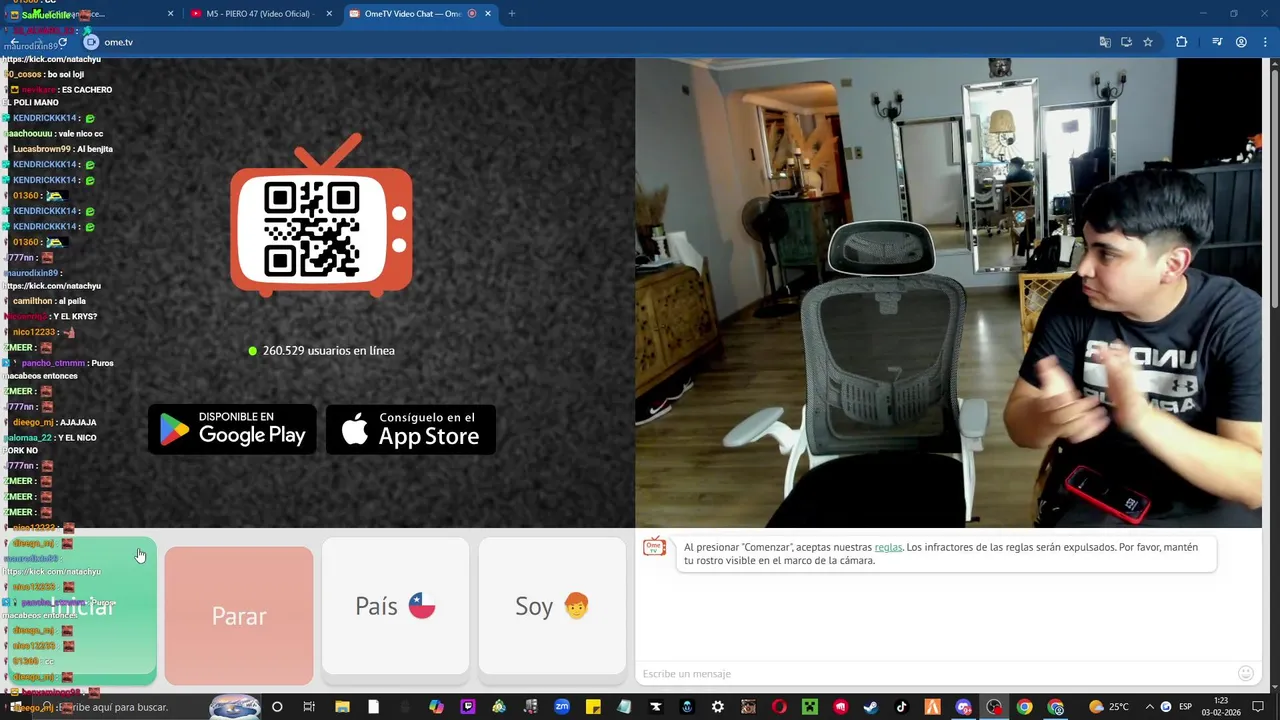The height and width of the screenshot is (720, 1280).
Task: Open the 25°C weather widget
Action: click(1108, 707)
